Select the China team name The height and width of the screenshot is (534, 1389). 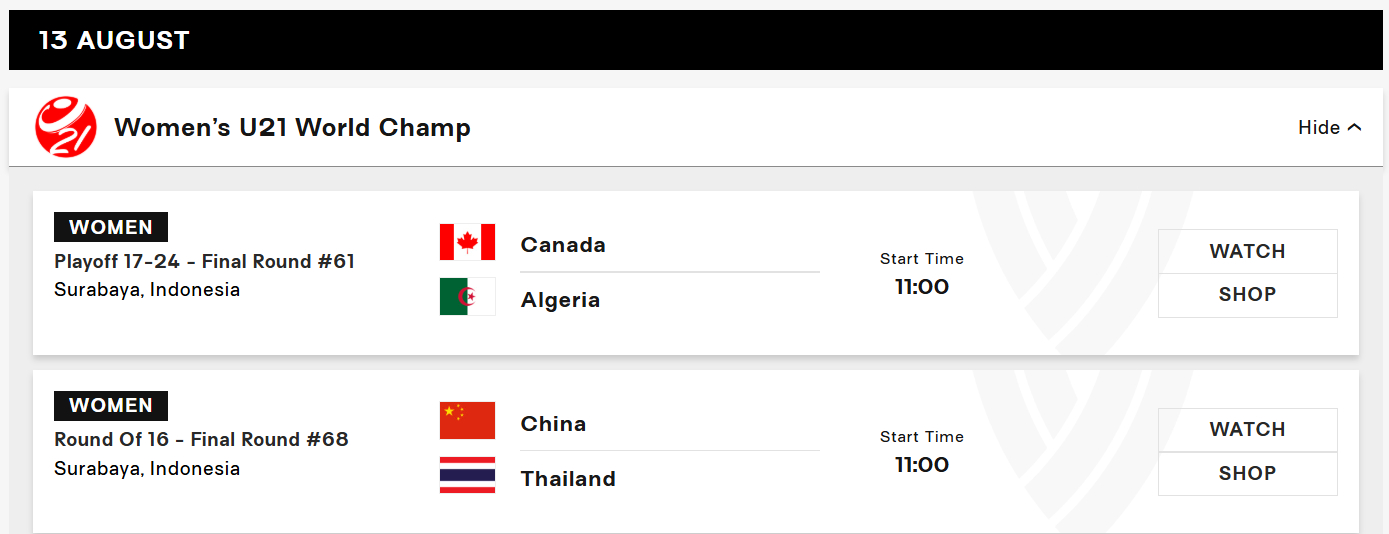553,424
